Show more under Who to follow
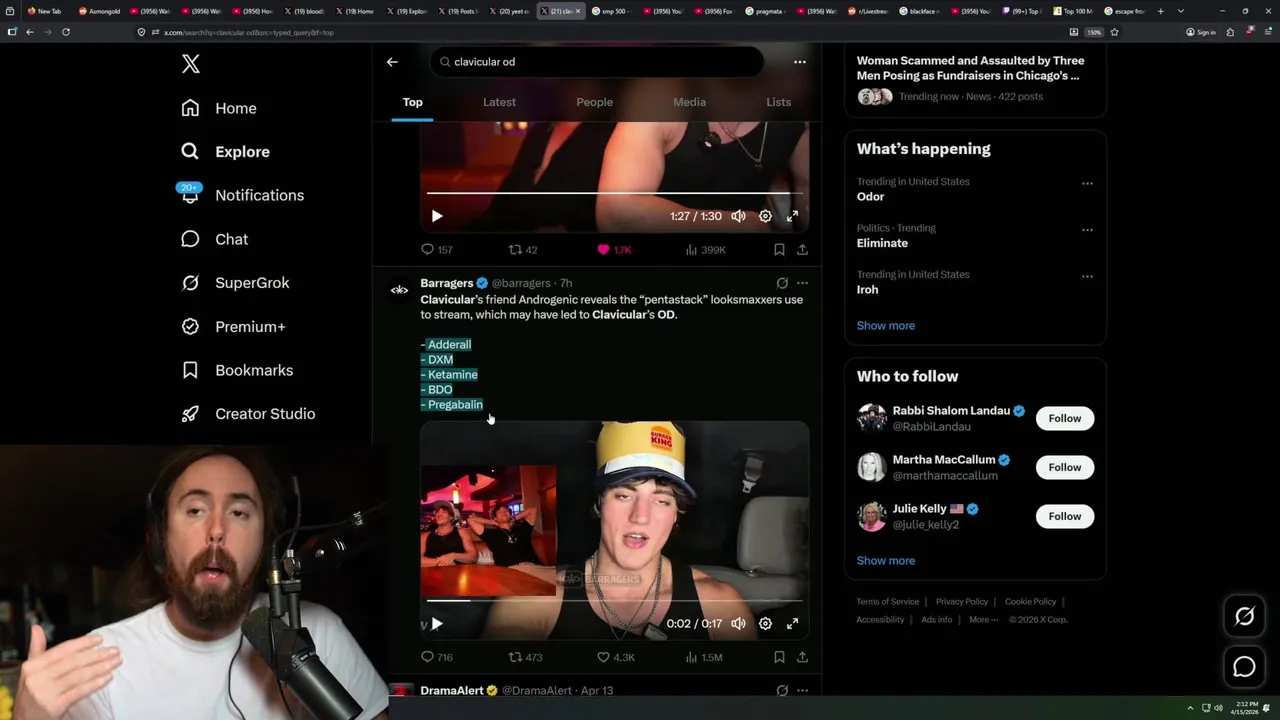 point(885,561)
